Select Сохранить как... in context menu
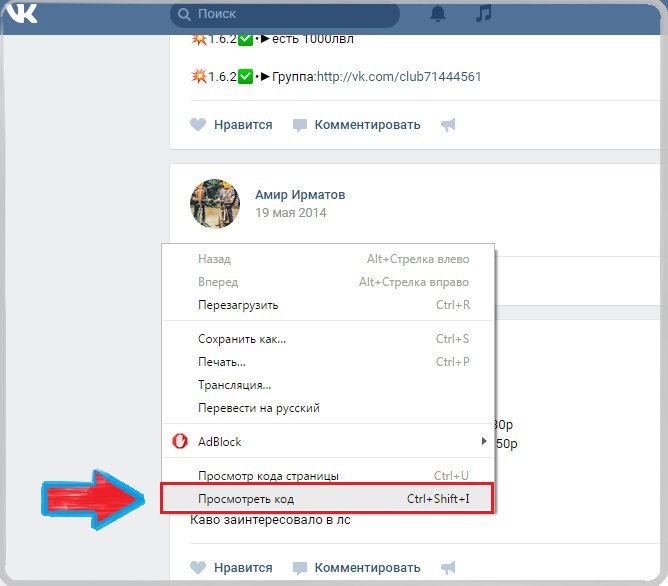 (x=328, y=339)
